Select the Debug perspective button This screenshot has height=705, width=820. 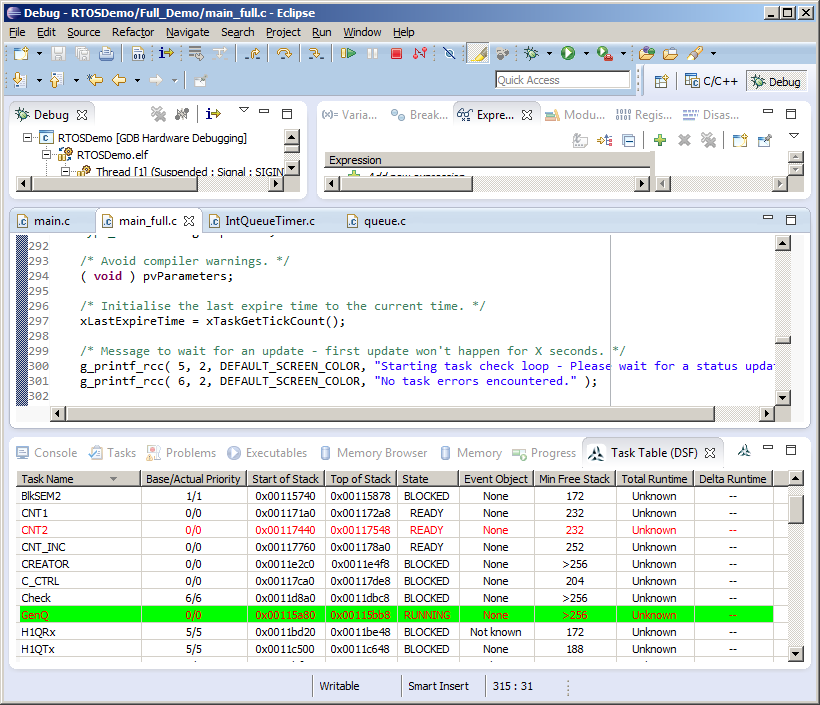(776, 81)
